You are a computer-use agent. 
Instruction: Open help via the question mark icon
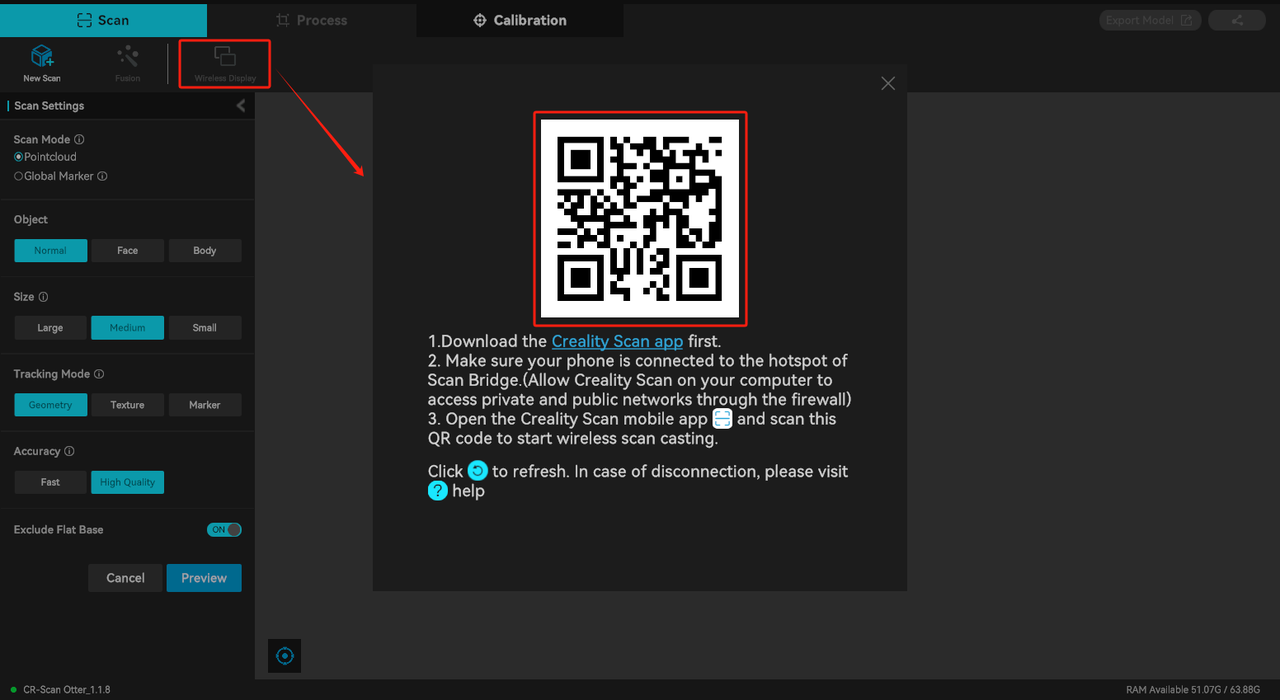tap(438, 491)
